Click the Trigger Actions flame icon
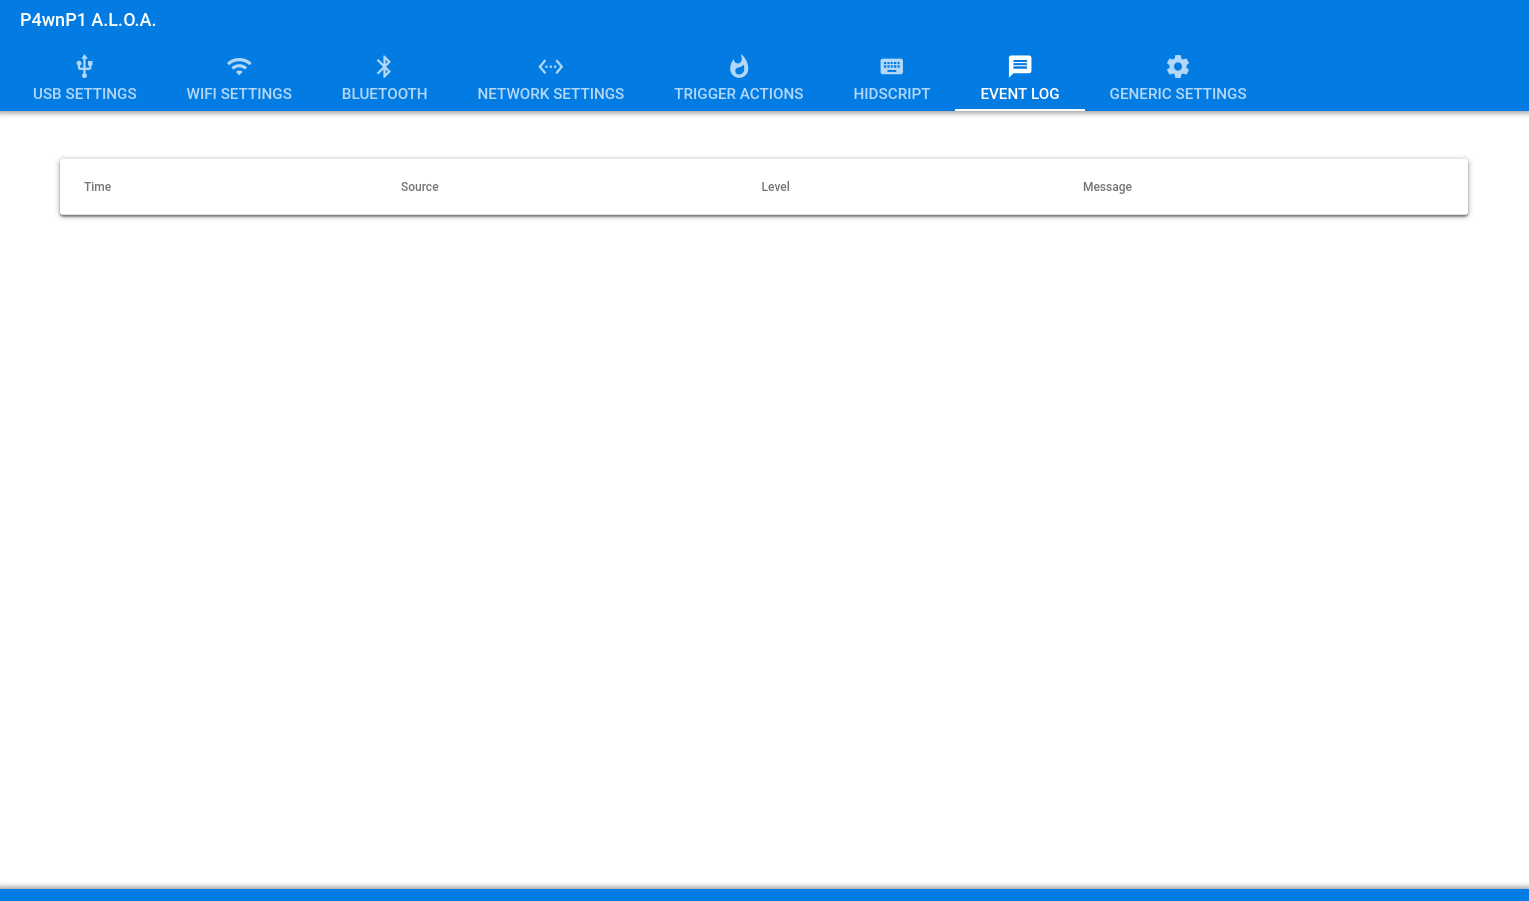Viewport: 1529px width, 901px height. [x=739, y=66]
